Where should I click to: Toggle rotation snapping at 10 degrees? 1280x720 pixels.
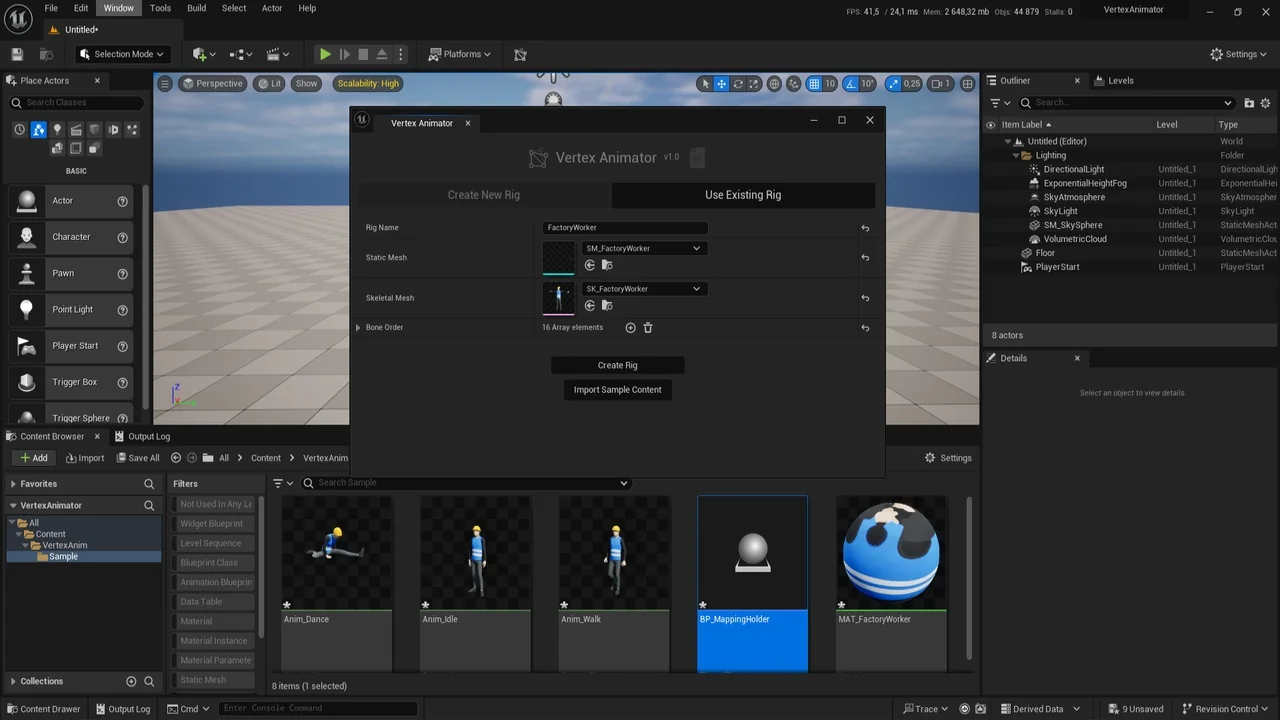[x=852, y=83]
